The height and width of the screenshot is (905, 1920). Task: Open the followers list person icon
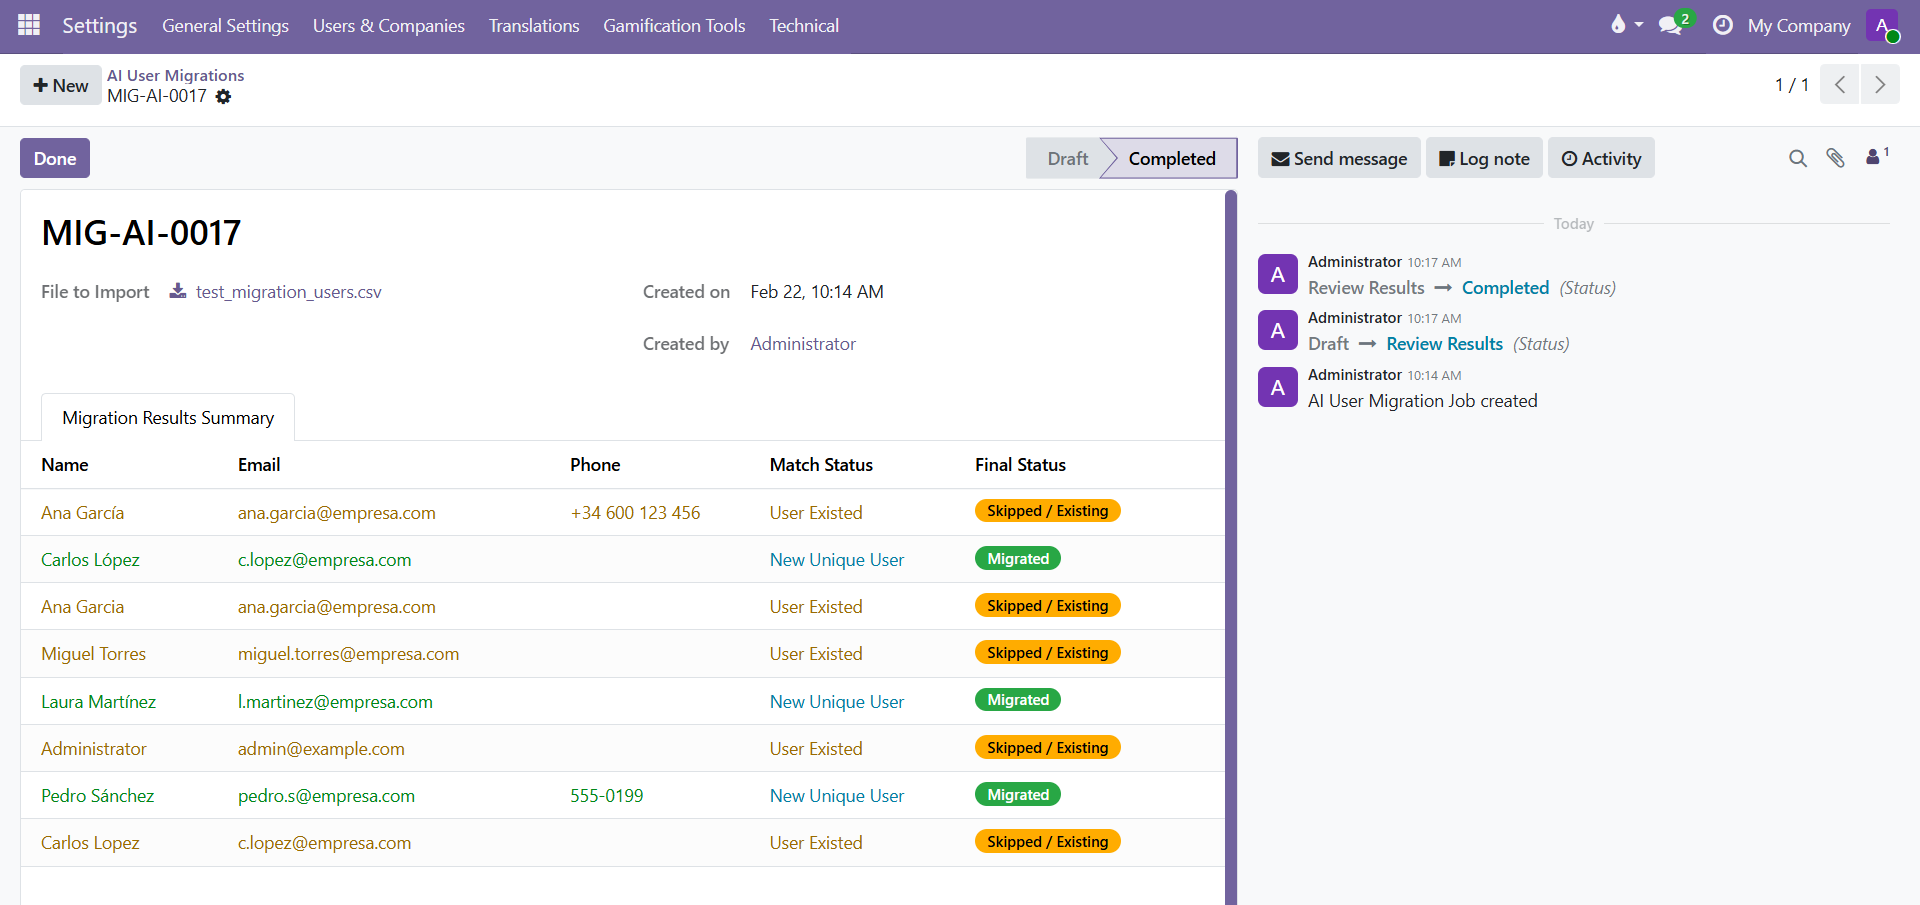click(1873, 158)
